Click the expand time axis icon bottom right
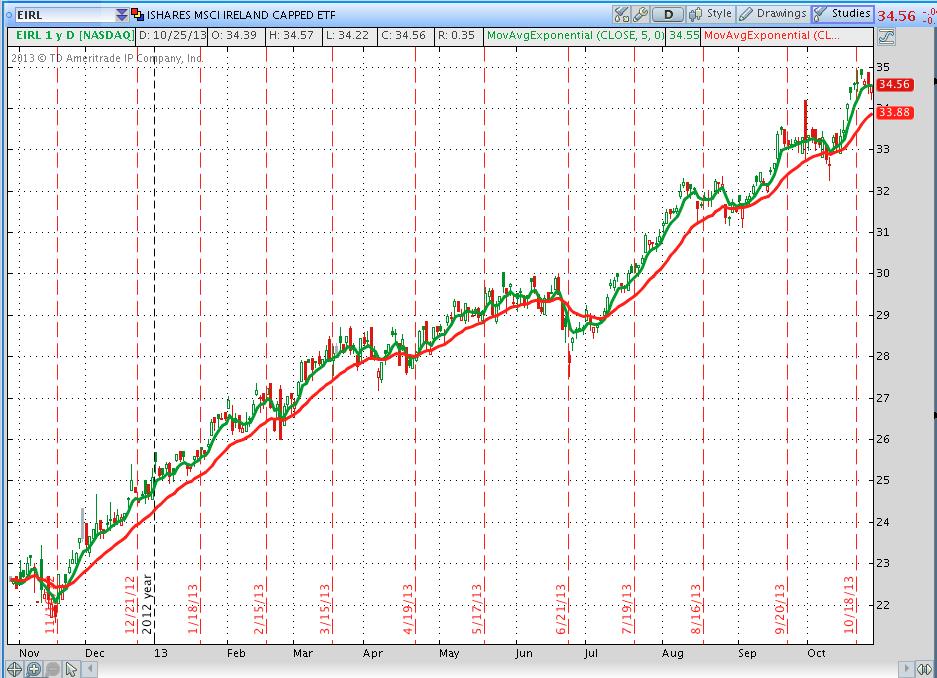This screenshot has height=678, width=937. (924, 668)
